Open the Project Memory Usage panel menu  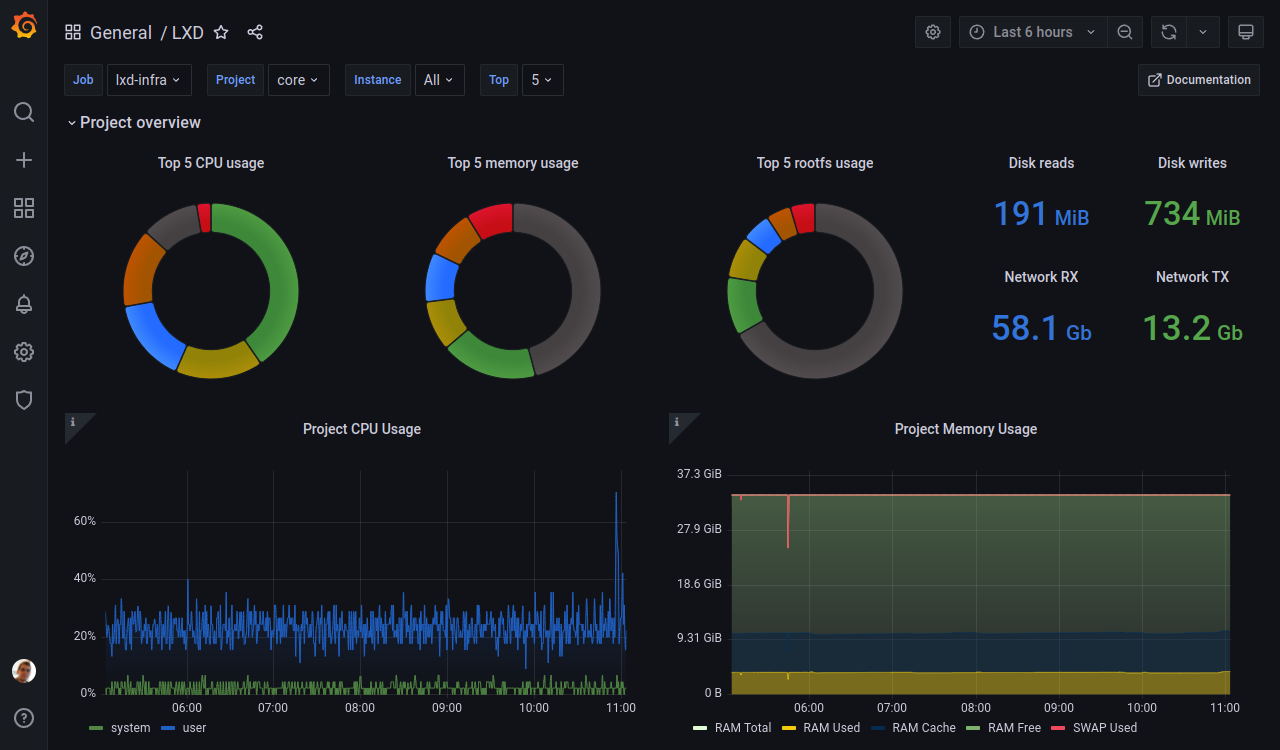click(966, 429)
